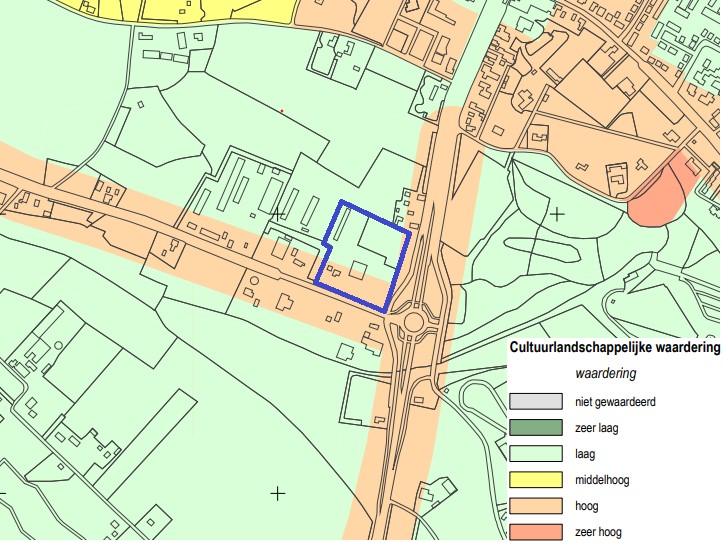Click the 'middelhoog' legend label
The height and width of the screenshot is (543, 724).
coord(602,480)
